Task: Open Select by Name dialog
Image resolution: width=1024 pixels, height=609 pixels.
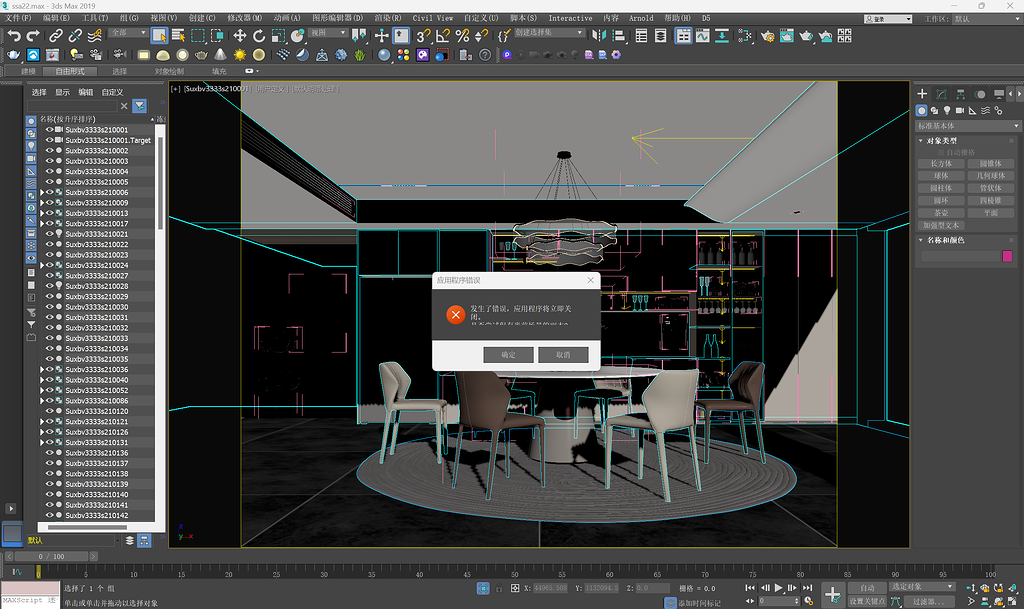Action: 180,37
